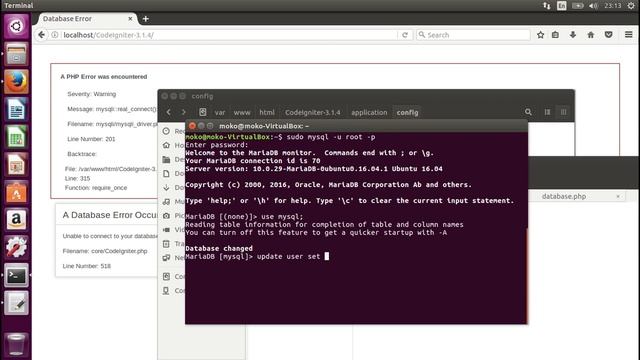Go to Firefox home page
640x360 pixels.
[x=591, y=35]
